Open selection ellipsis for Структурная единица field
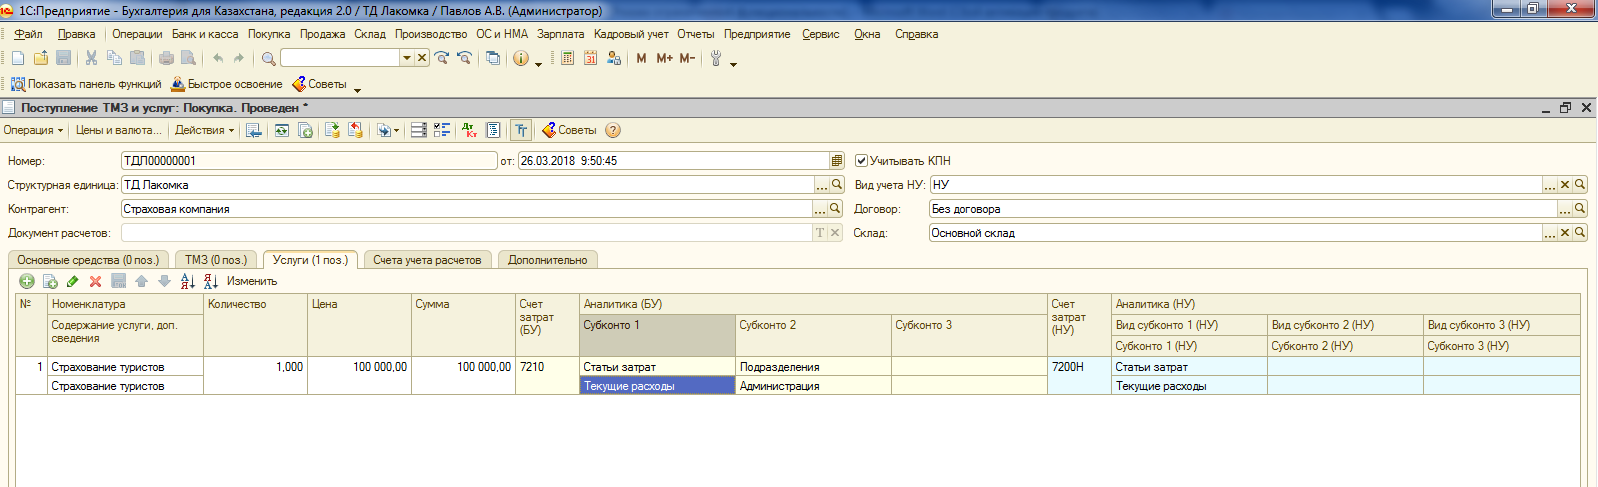Screen dimensions: 1598x487 (x=822, y=185)
